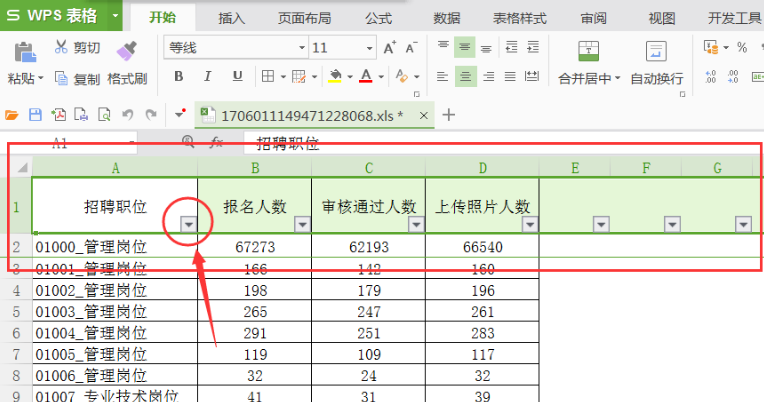Screen dimensions: 764x402
Task: Select column B header
Action: pyautogui.click(x=255, y=168)
